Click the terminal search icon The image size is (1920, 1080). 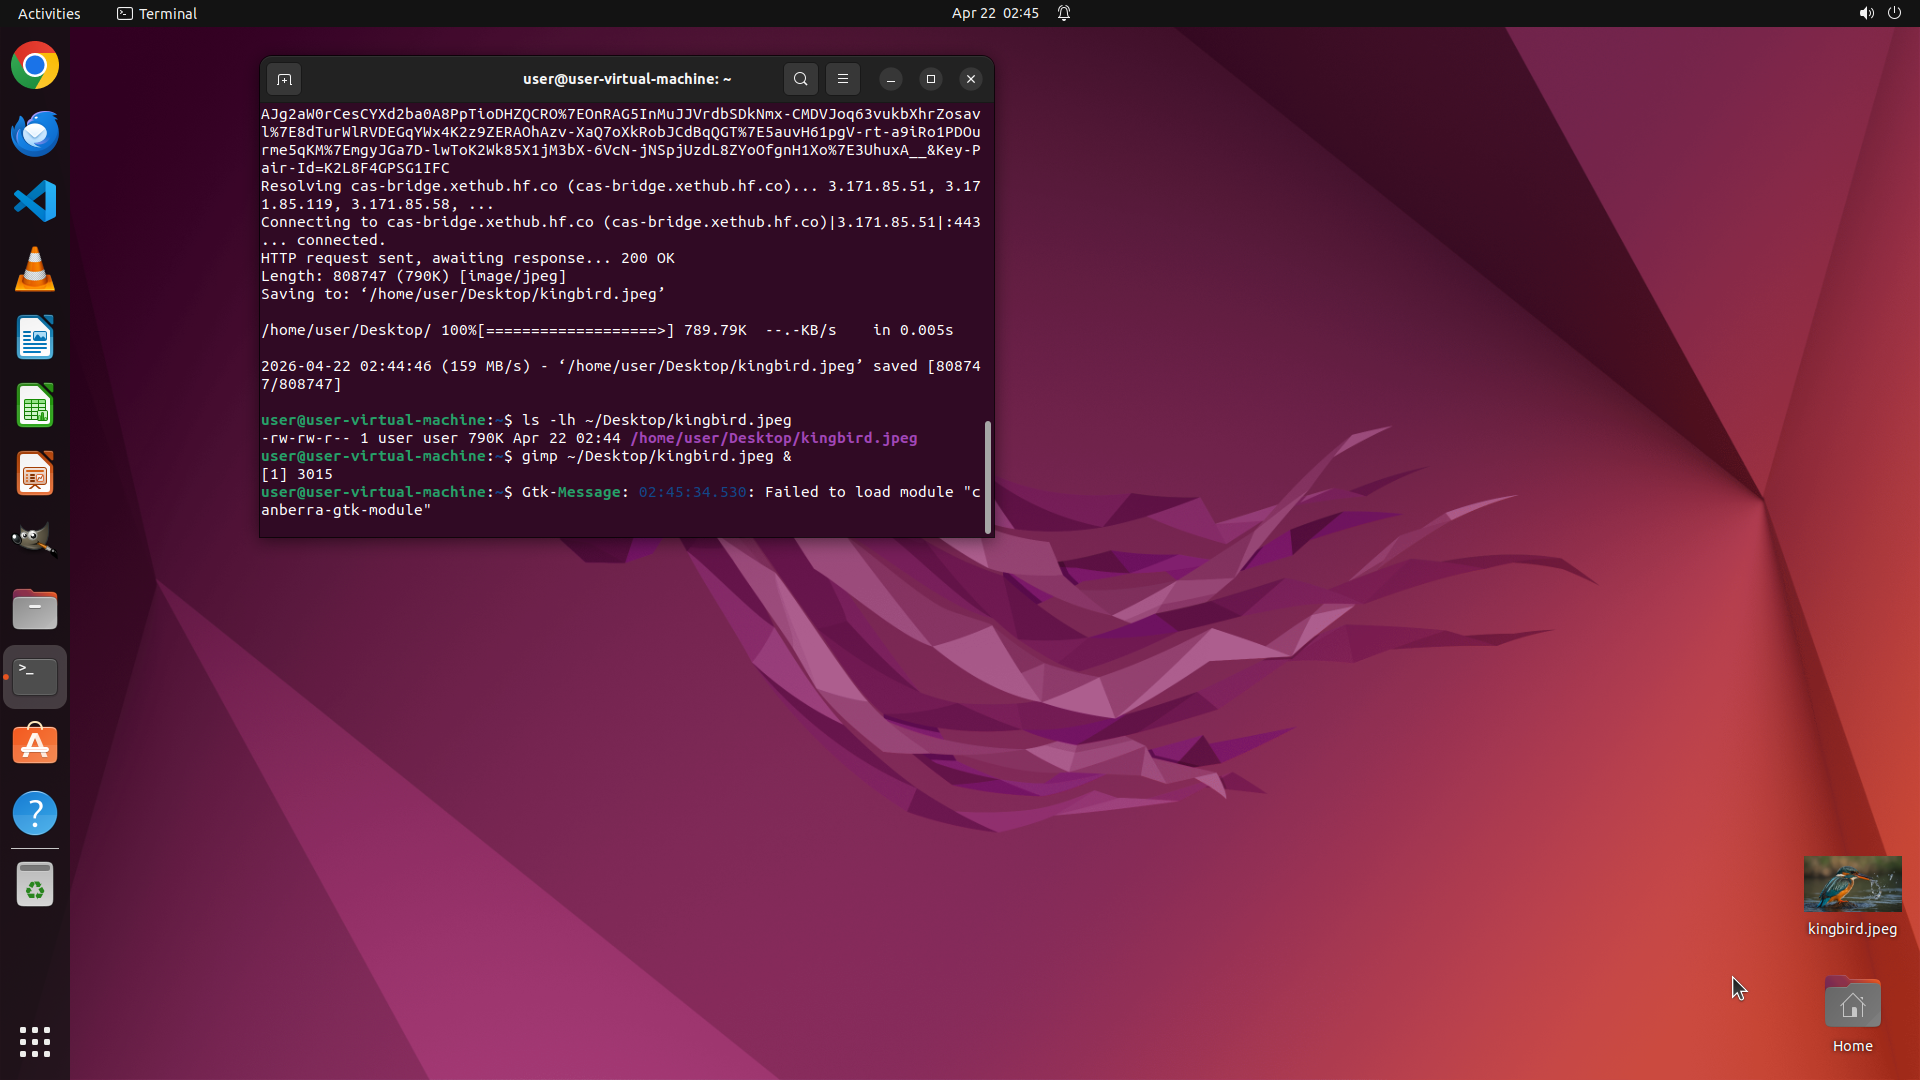(x=800, y=79)
